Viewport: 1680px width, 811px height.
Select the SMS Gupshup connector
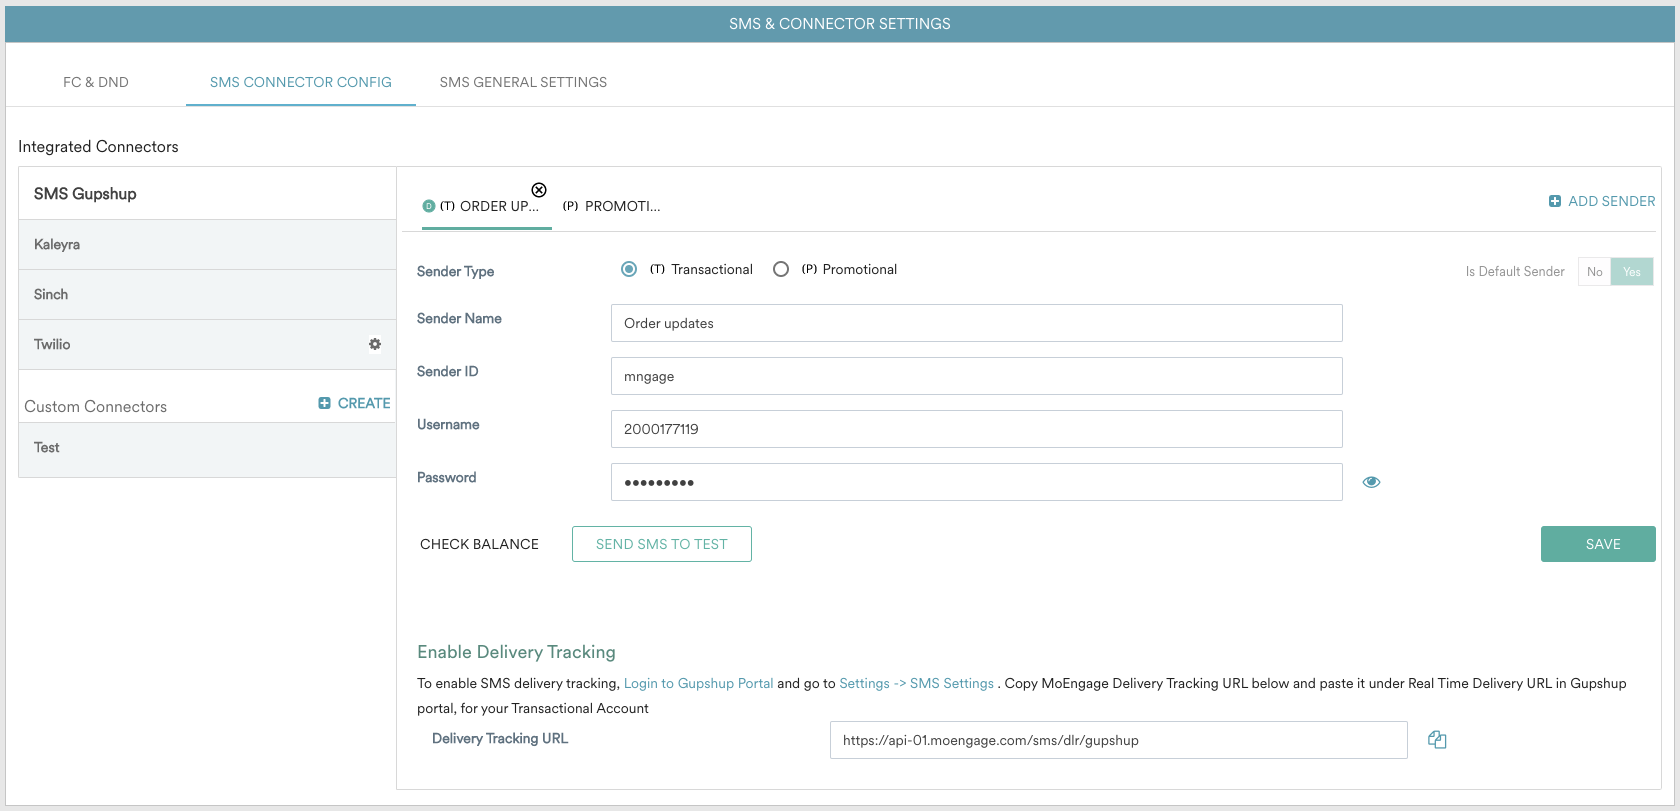[x=208, y=194]
